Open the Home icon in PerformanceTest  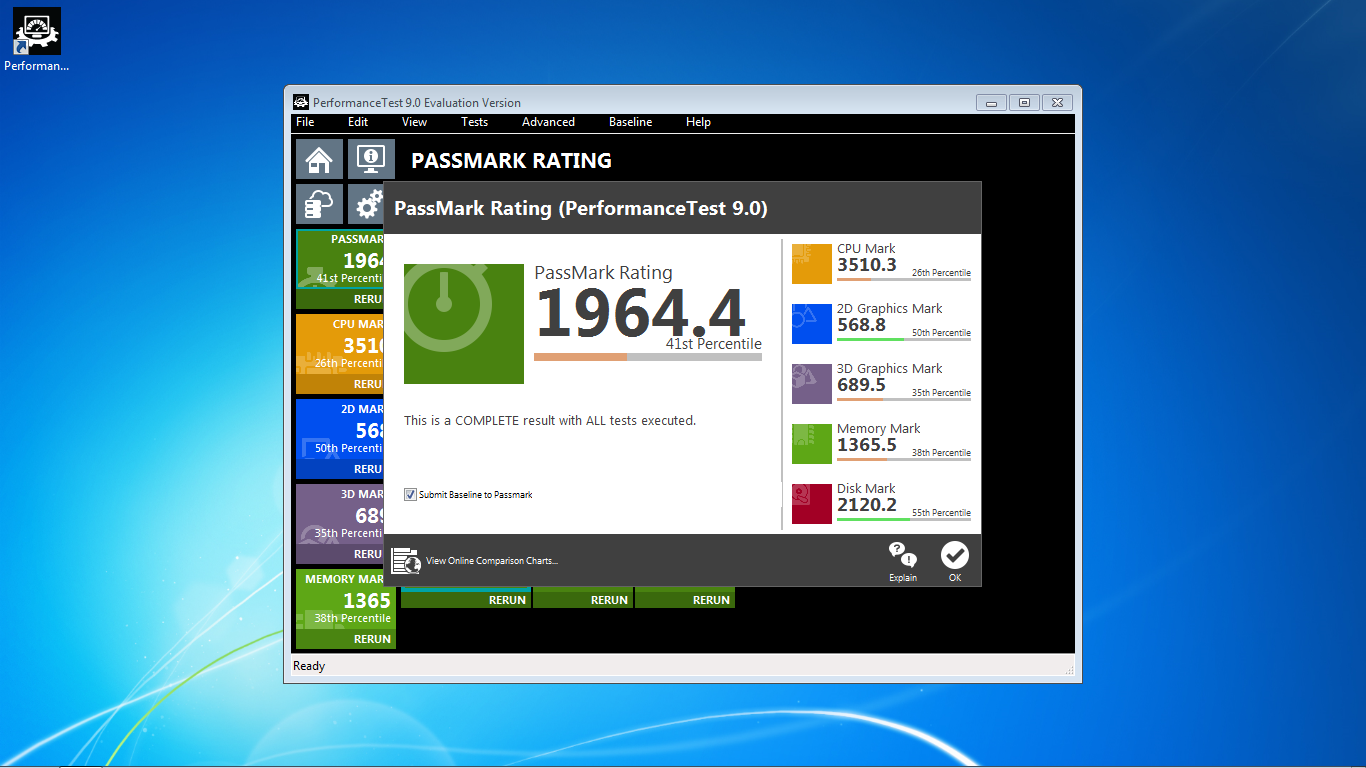pos(319,159)
